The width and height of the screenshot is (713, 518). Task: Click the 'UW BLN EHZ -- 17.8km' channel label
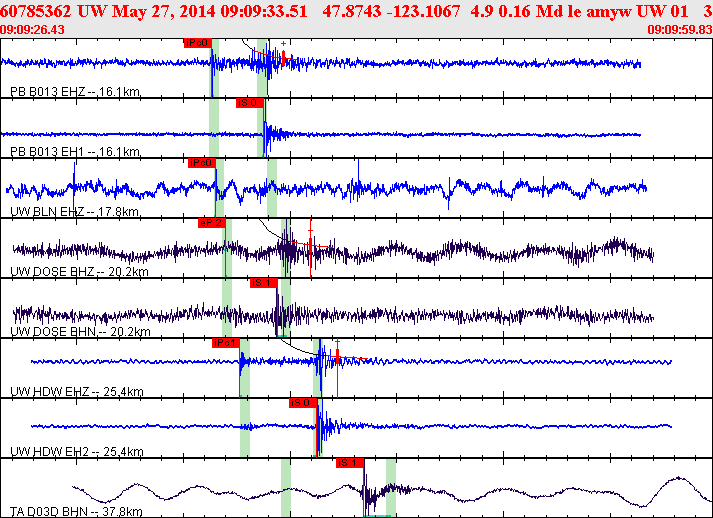75,211
